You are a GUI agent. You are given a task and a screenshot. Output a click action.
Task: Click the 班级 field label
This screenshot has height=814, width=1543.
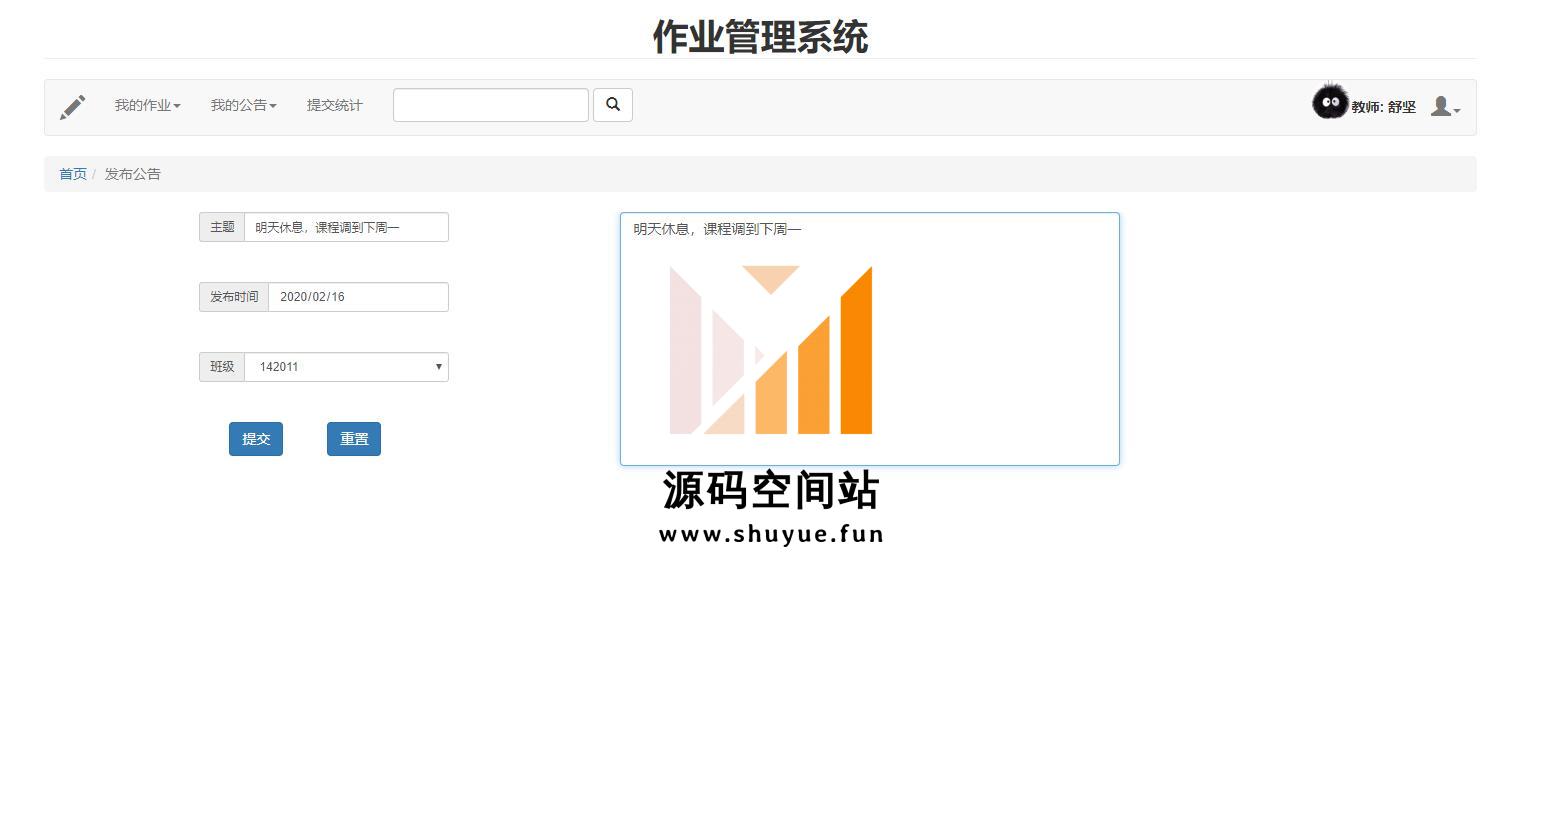pos(222,367)
